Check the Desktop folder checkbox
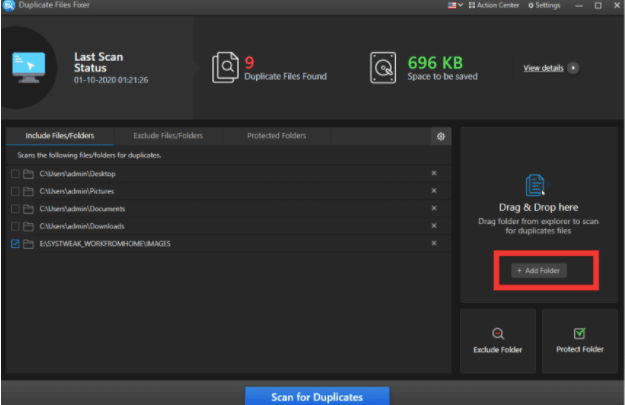625x405 pixels. (x=15, y=174)
